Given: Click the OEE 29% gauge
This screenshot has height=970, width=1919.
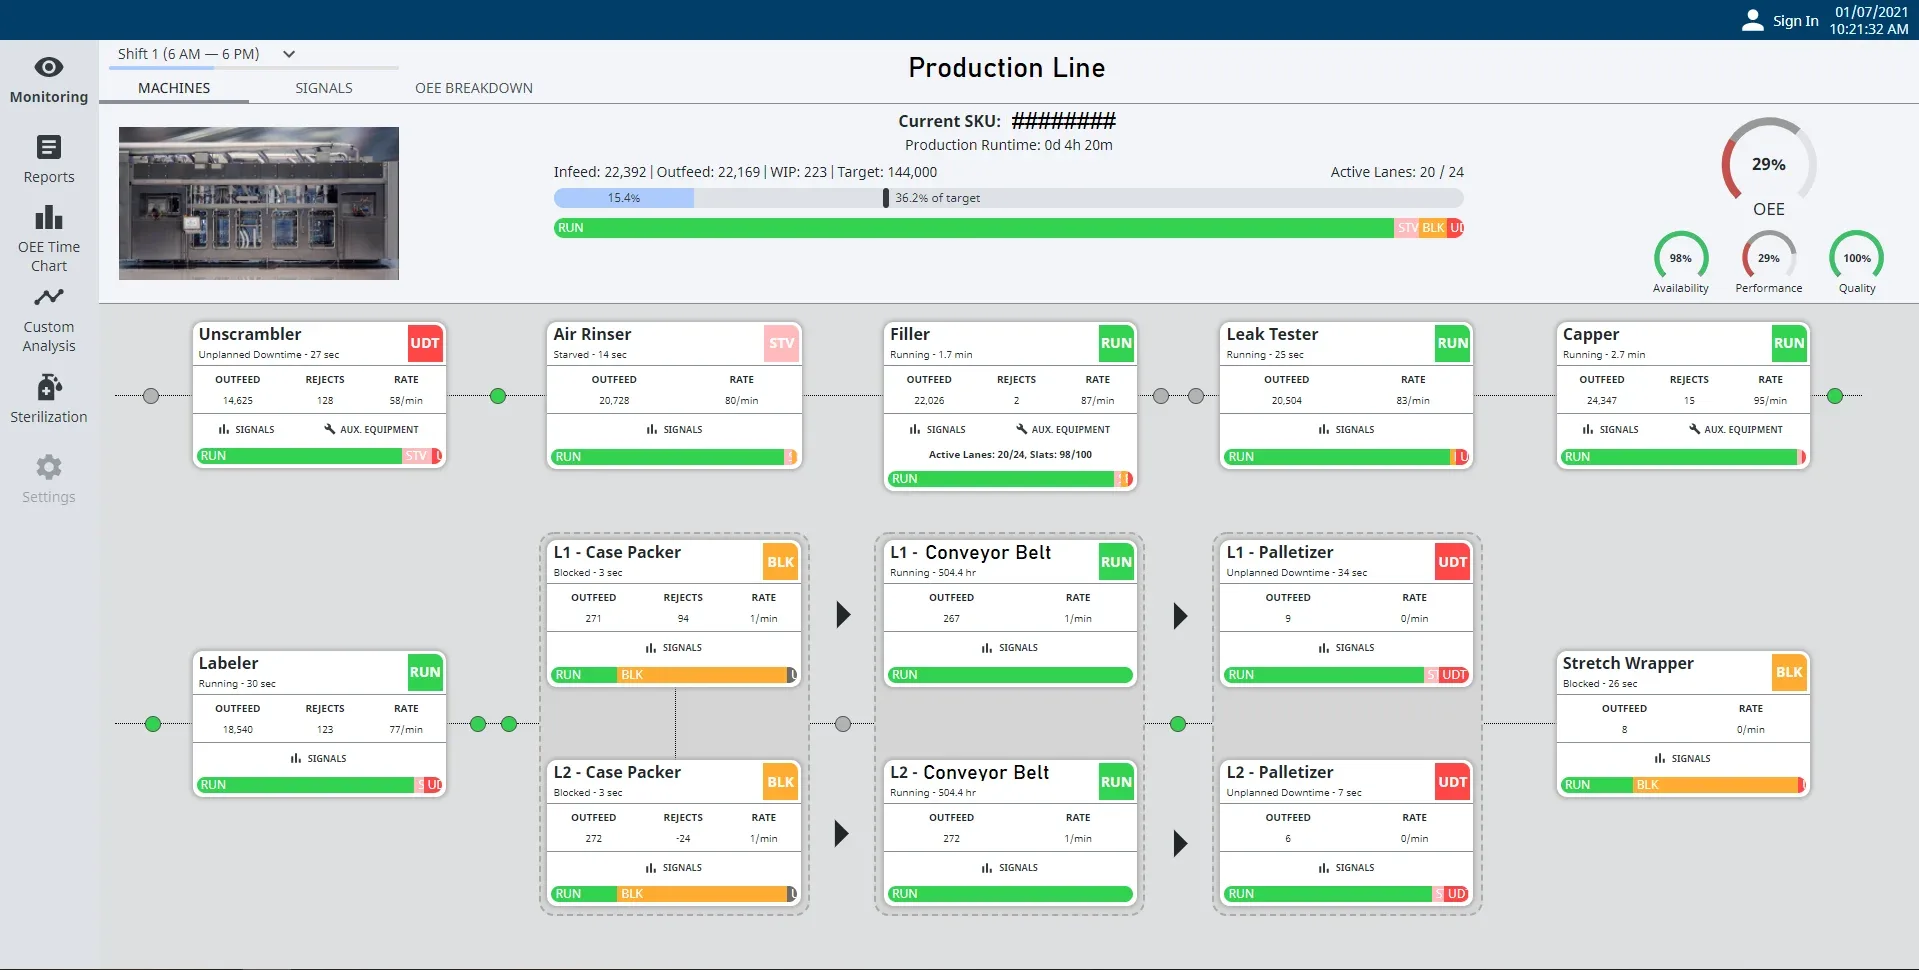Looking at the screenshot, I should click(x=1768, y=163).
